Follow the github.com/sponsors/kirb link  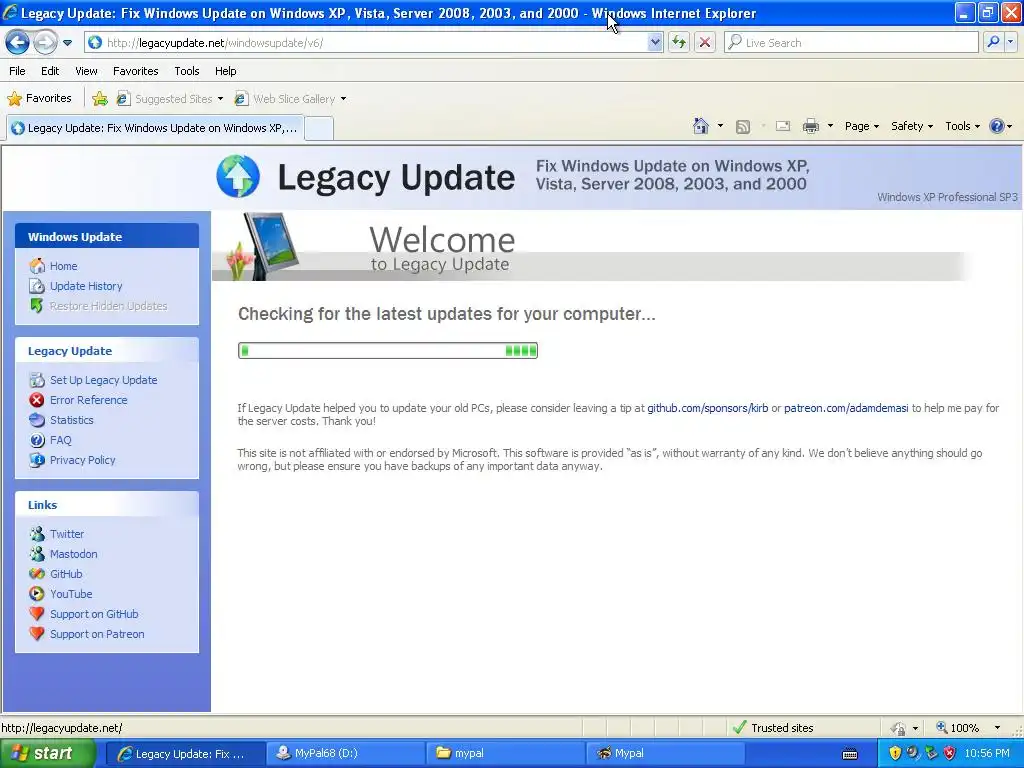(x=707, y=408)
